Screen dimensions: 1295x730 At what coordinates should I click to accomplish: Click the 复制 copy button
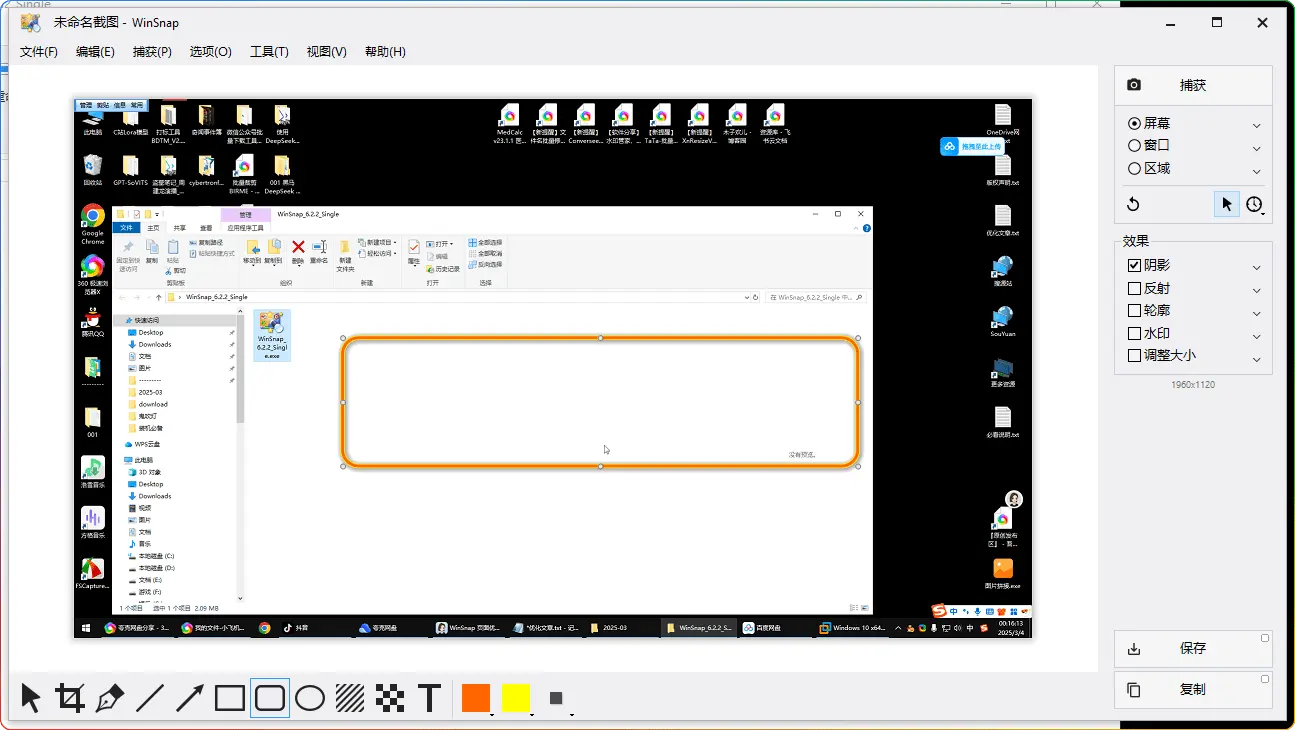pos(1192,689)
